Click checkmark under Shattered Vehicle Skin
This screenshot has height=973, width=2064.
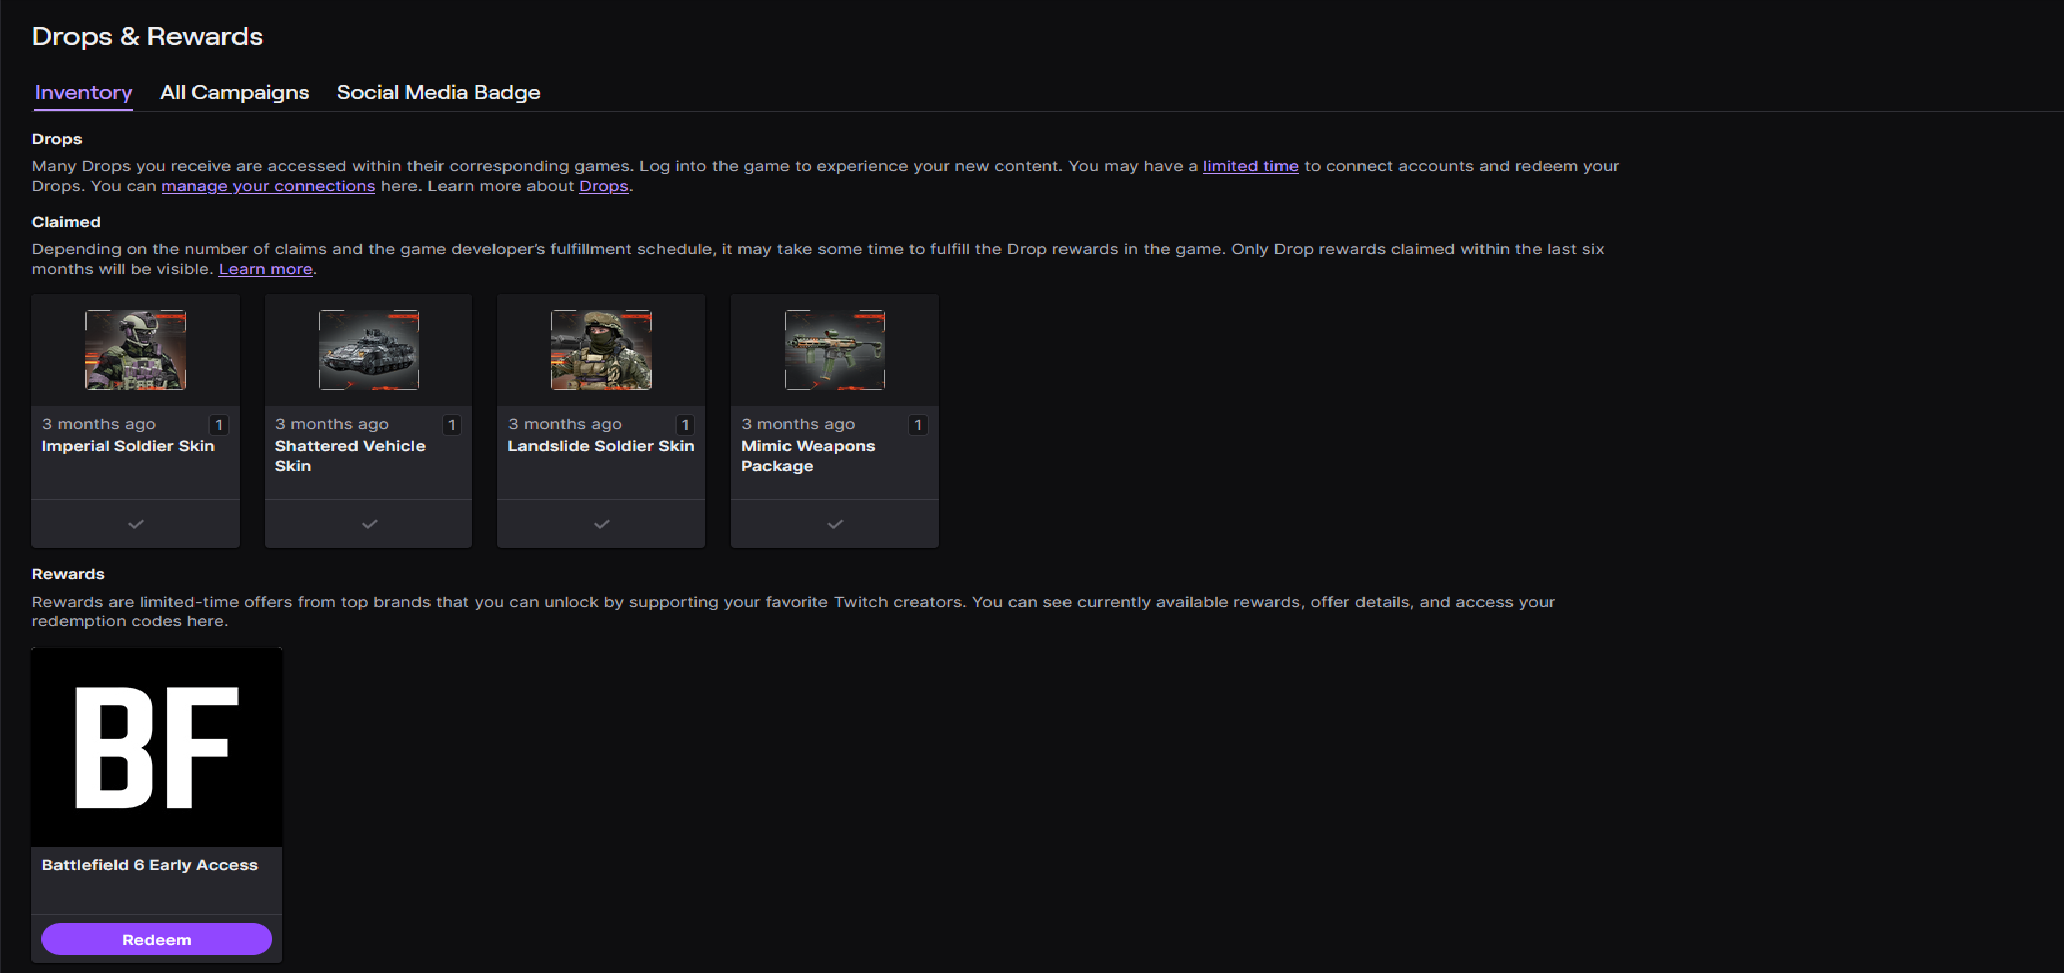pos(369,524)
